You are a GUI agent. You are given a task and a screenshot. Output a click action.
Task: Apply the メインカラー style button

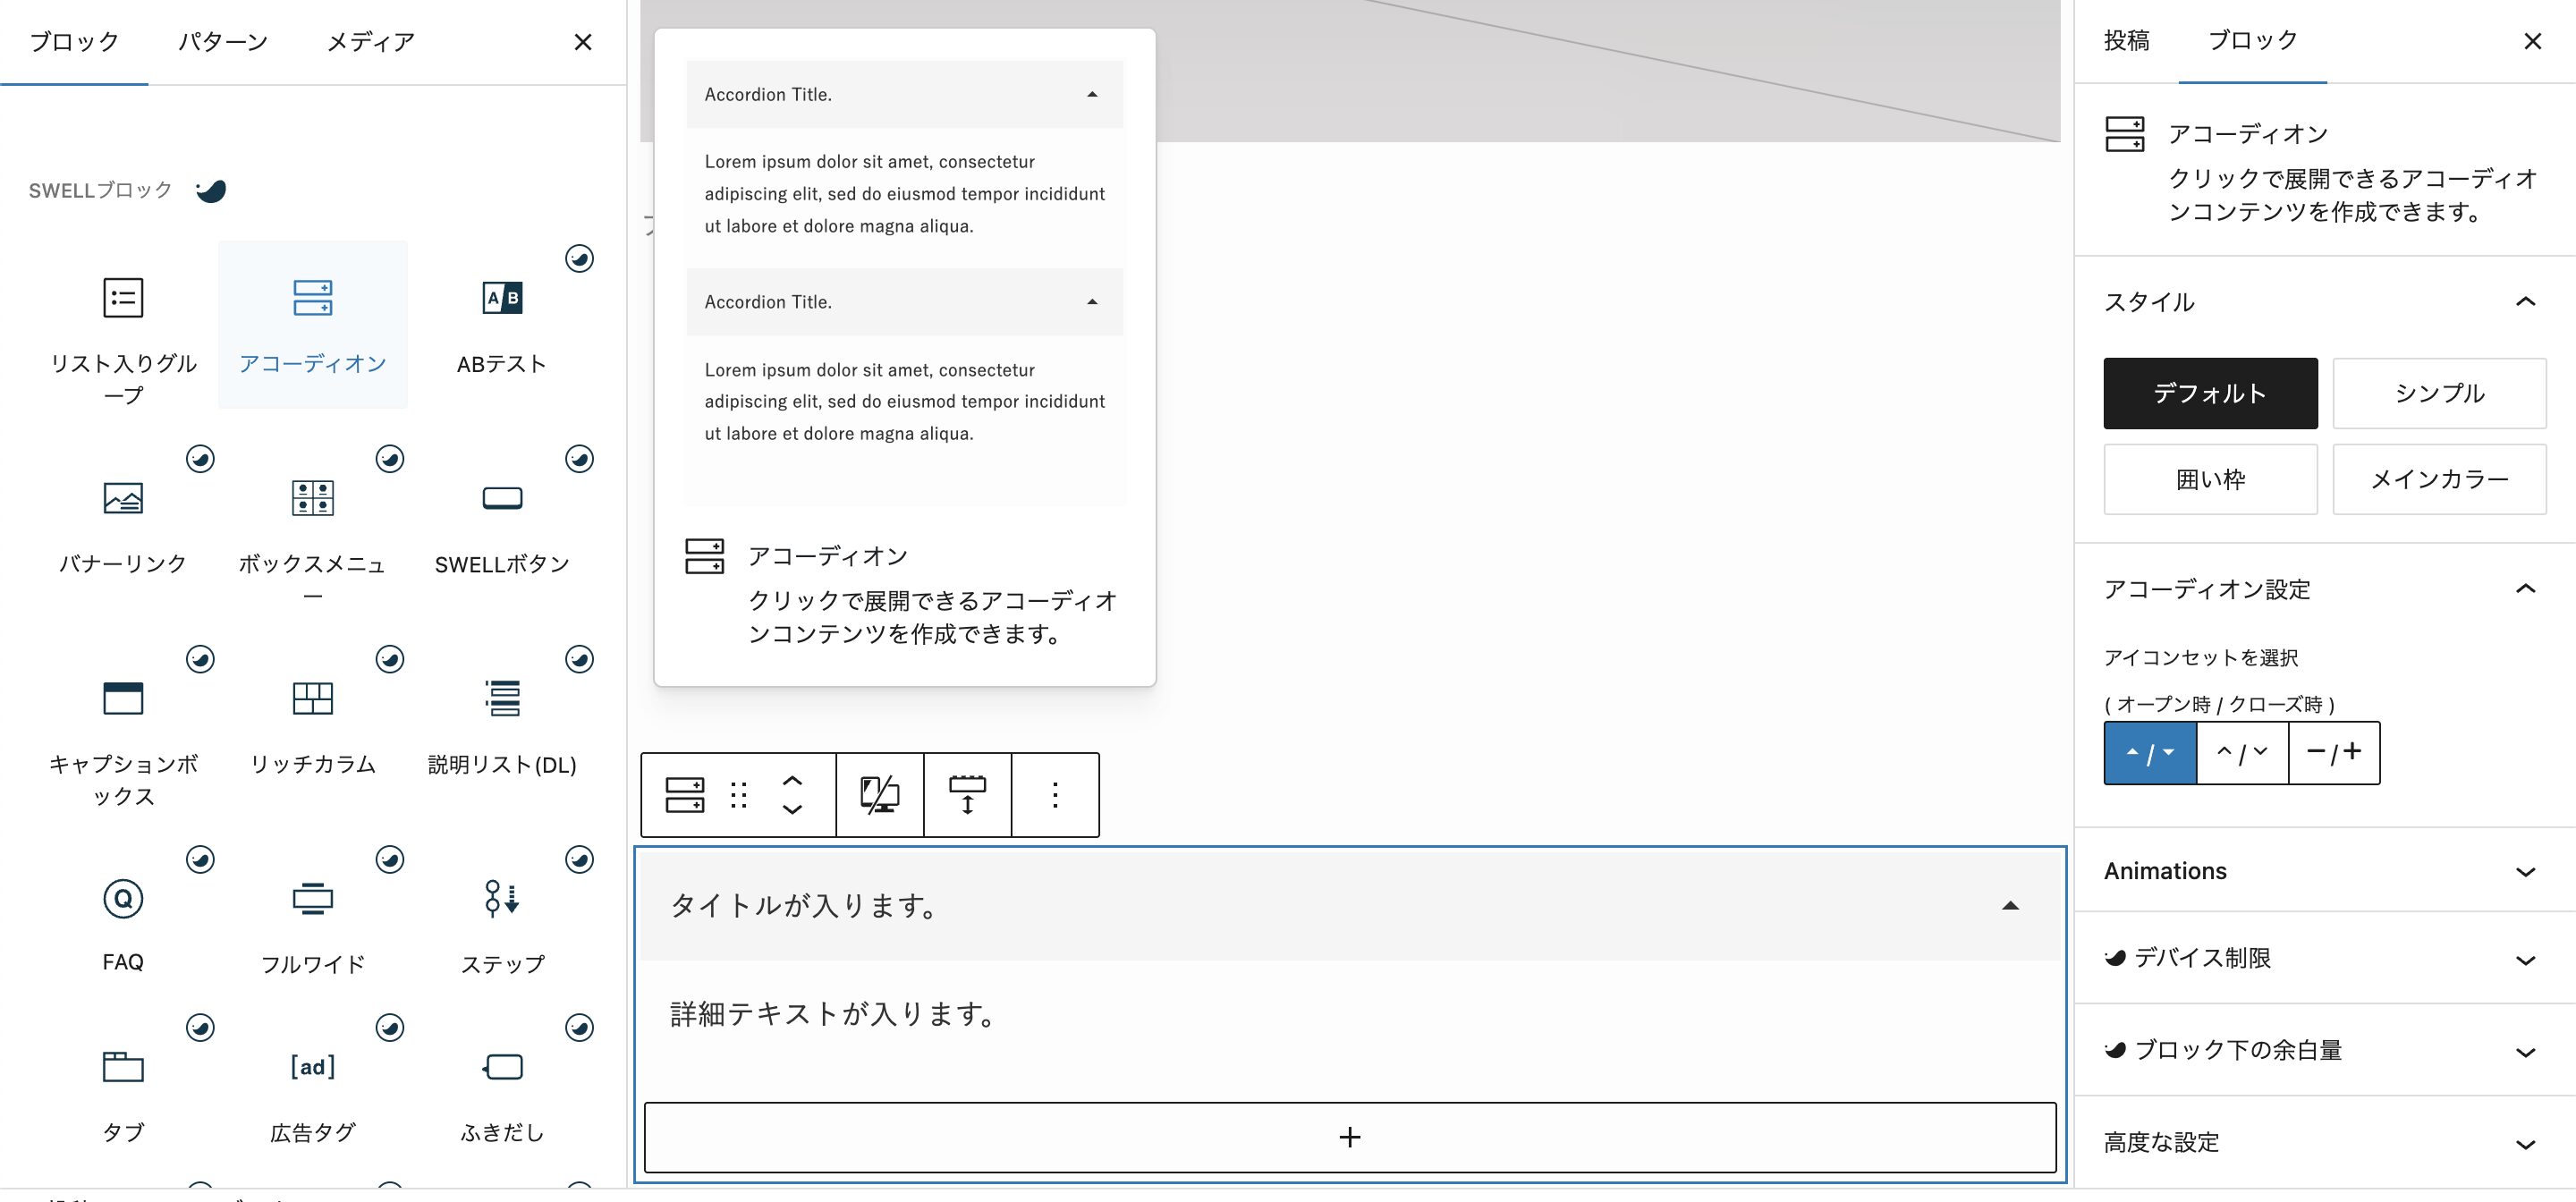coord(2438,479)
